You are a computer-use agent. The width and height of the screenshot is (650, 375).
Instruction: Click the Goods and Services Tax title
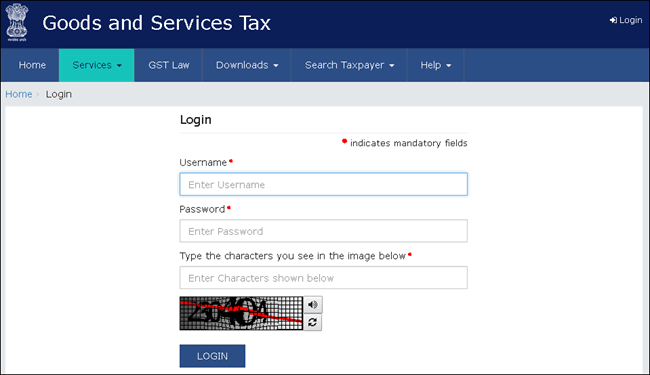[x=156, y=23]
